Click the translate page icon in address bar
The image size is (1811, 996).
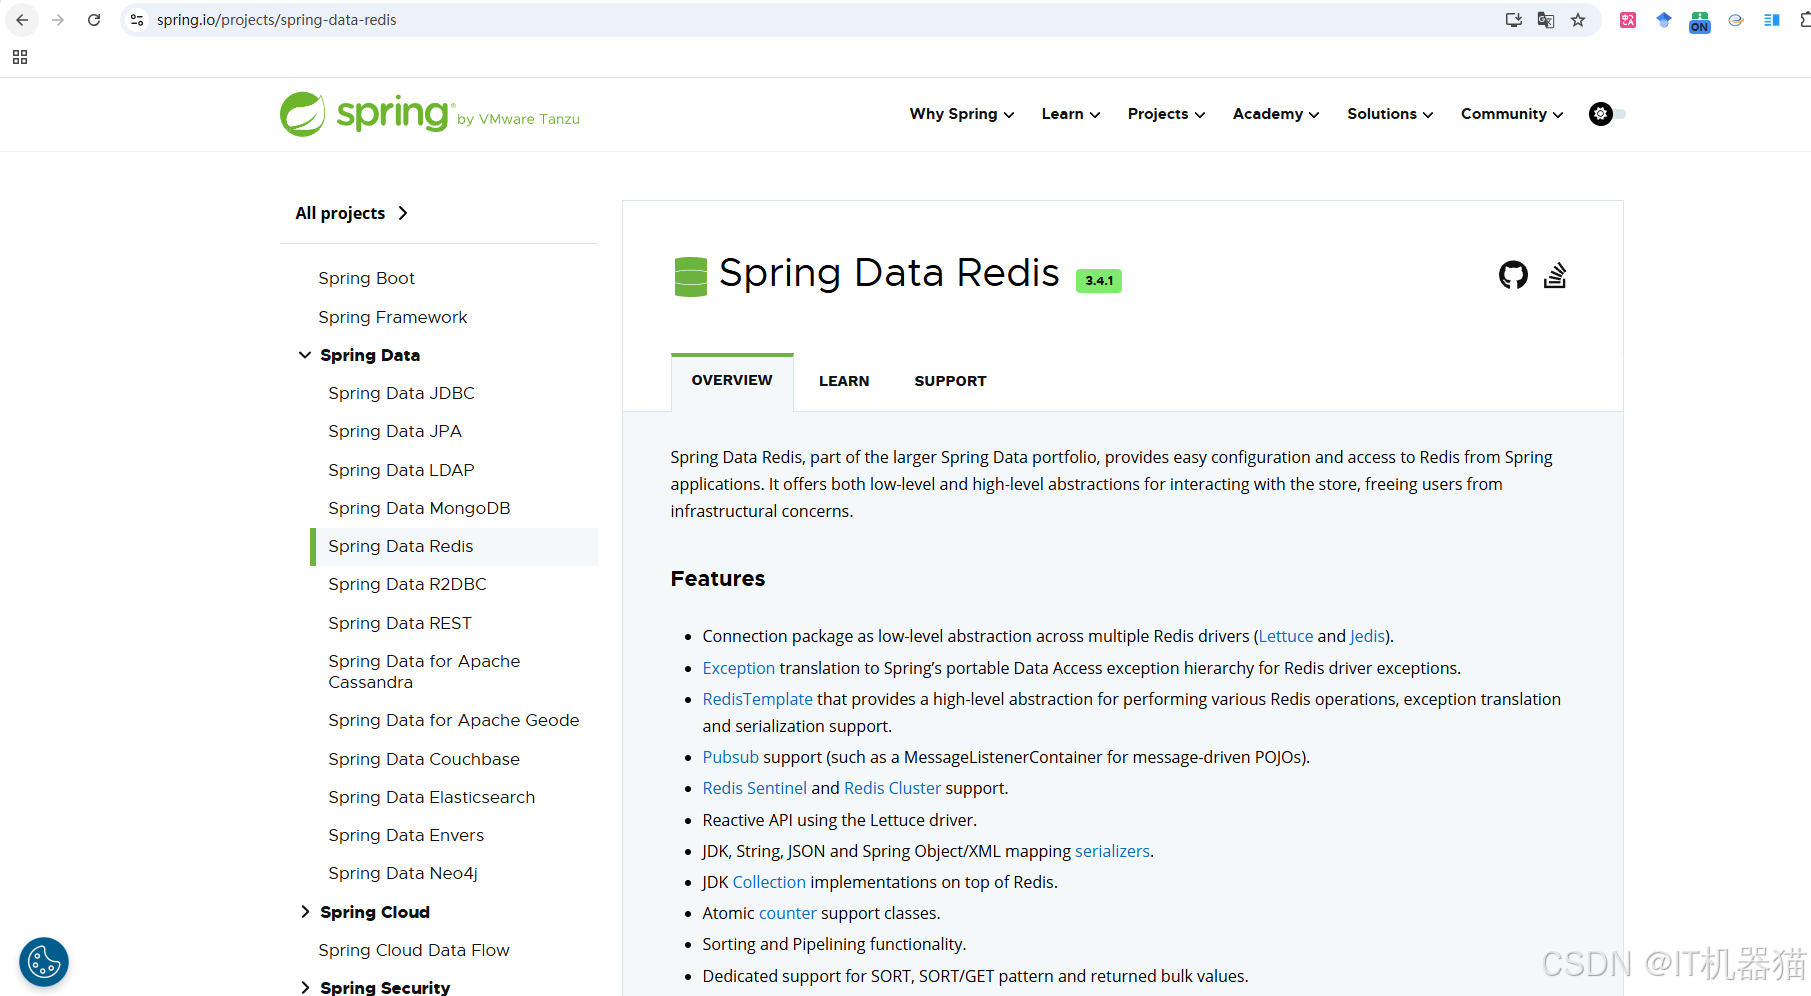coord(1546,20)
